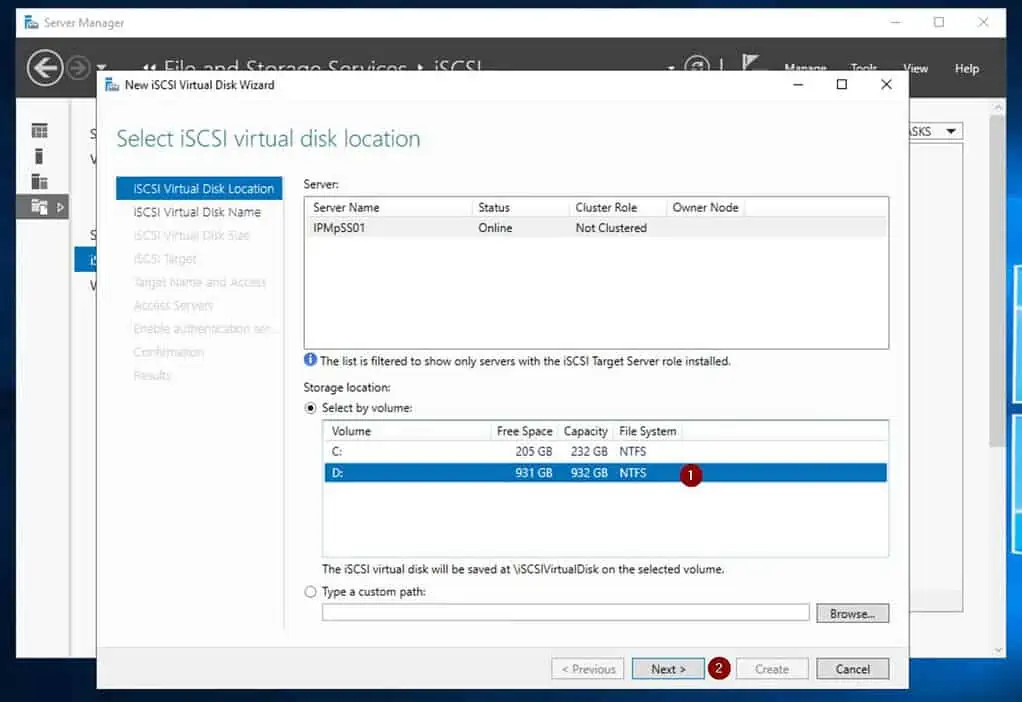Sort servers by the Owner Node column

705,207
